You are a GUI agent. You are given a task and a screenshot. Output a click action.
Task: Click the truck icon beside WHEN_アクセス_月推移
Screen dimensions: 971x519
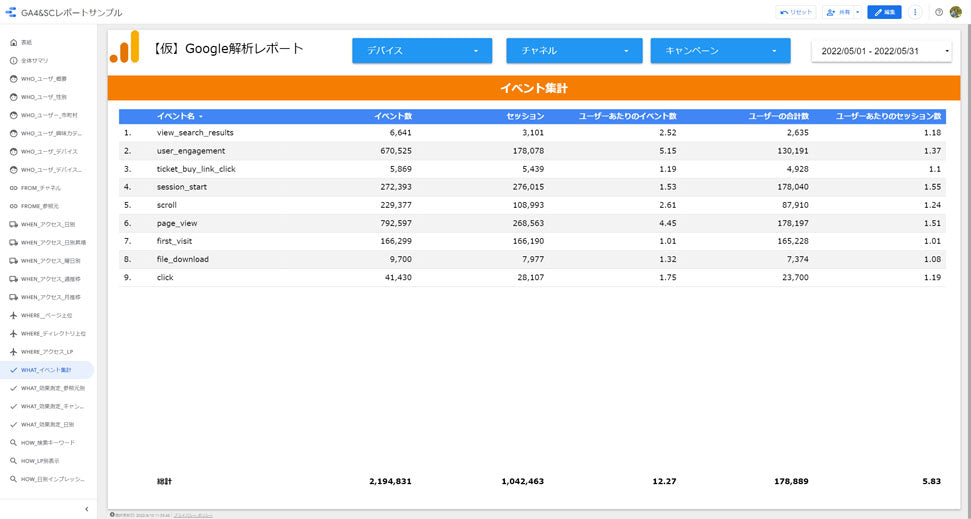click(13, 297)
